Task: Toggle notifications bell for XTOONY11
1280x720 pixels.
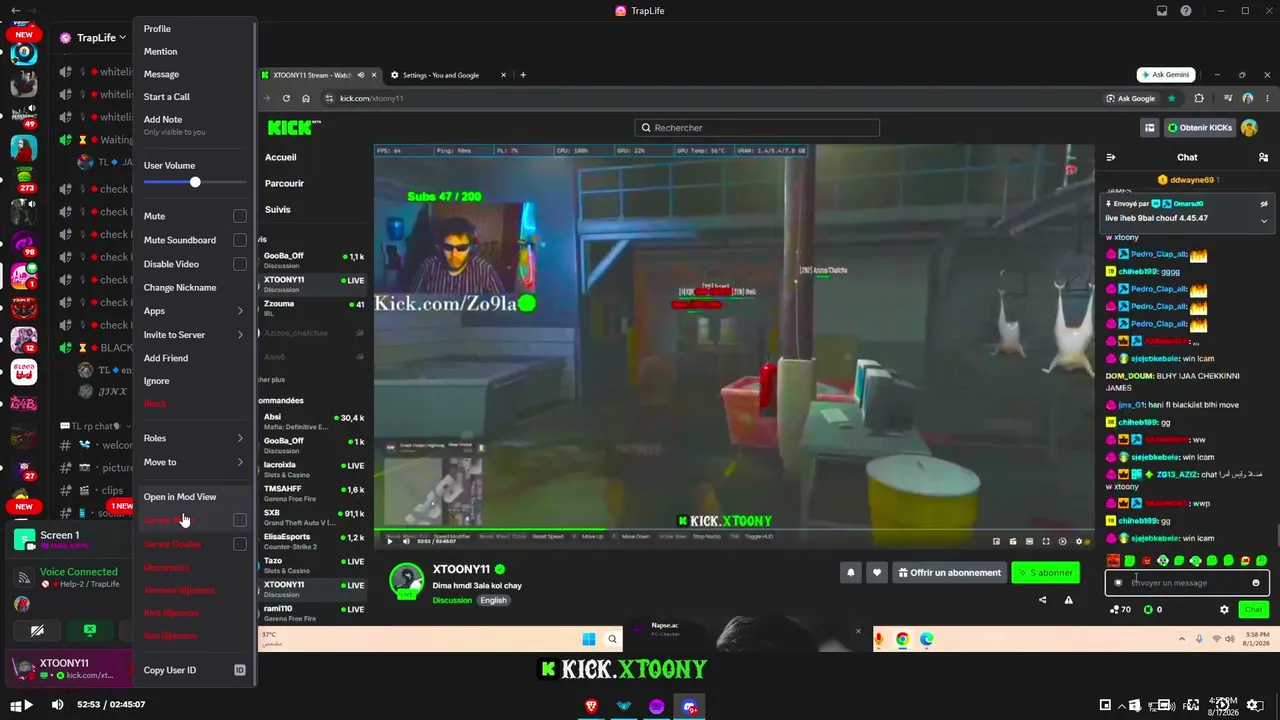Action: [x=851, y=573]
